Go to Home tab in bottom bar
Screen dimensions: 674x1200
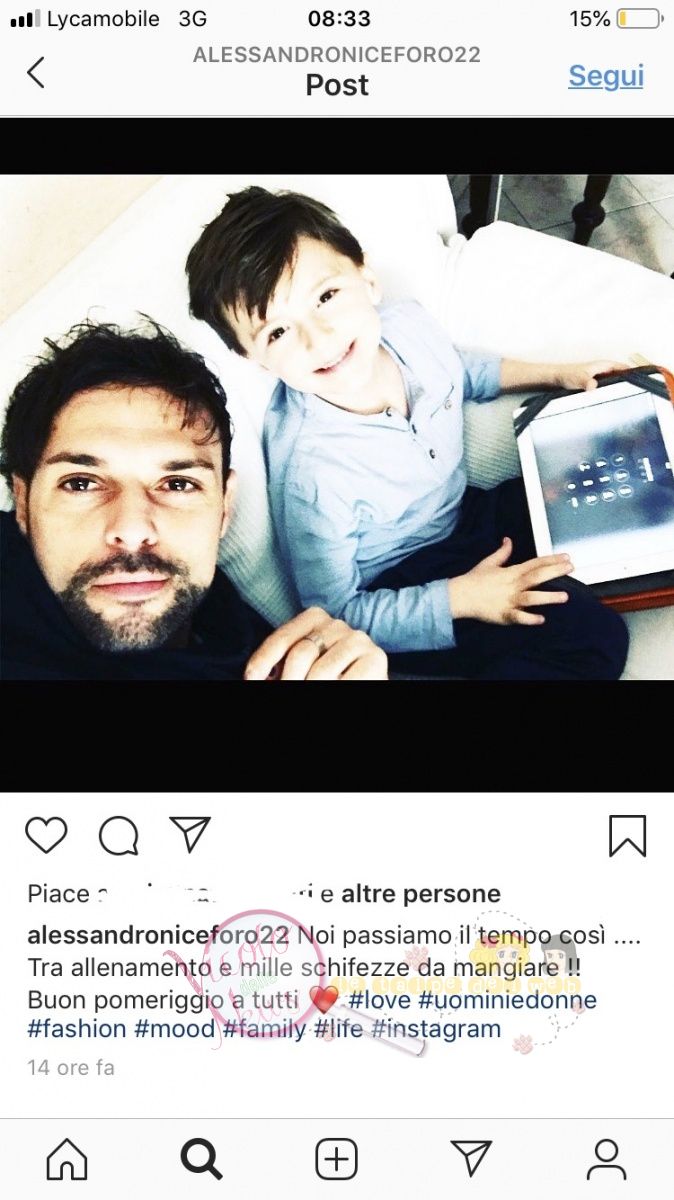click(67, 1159)
